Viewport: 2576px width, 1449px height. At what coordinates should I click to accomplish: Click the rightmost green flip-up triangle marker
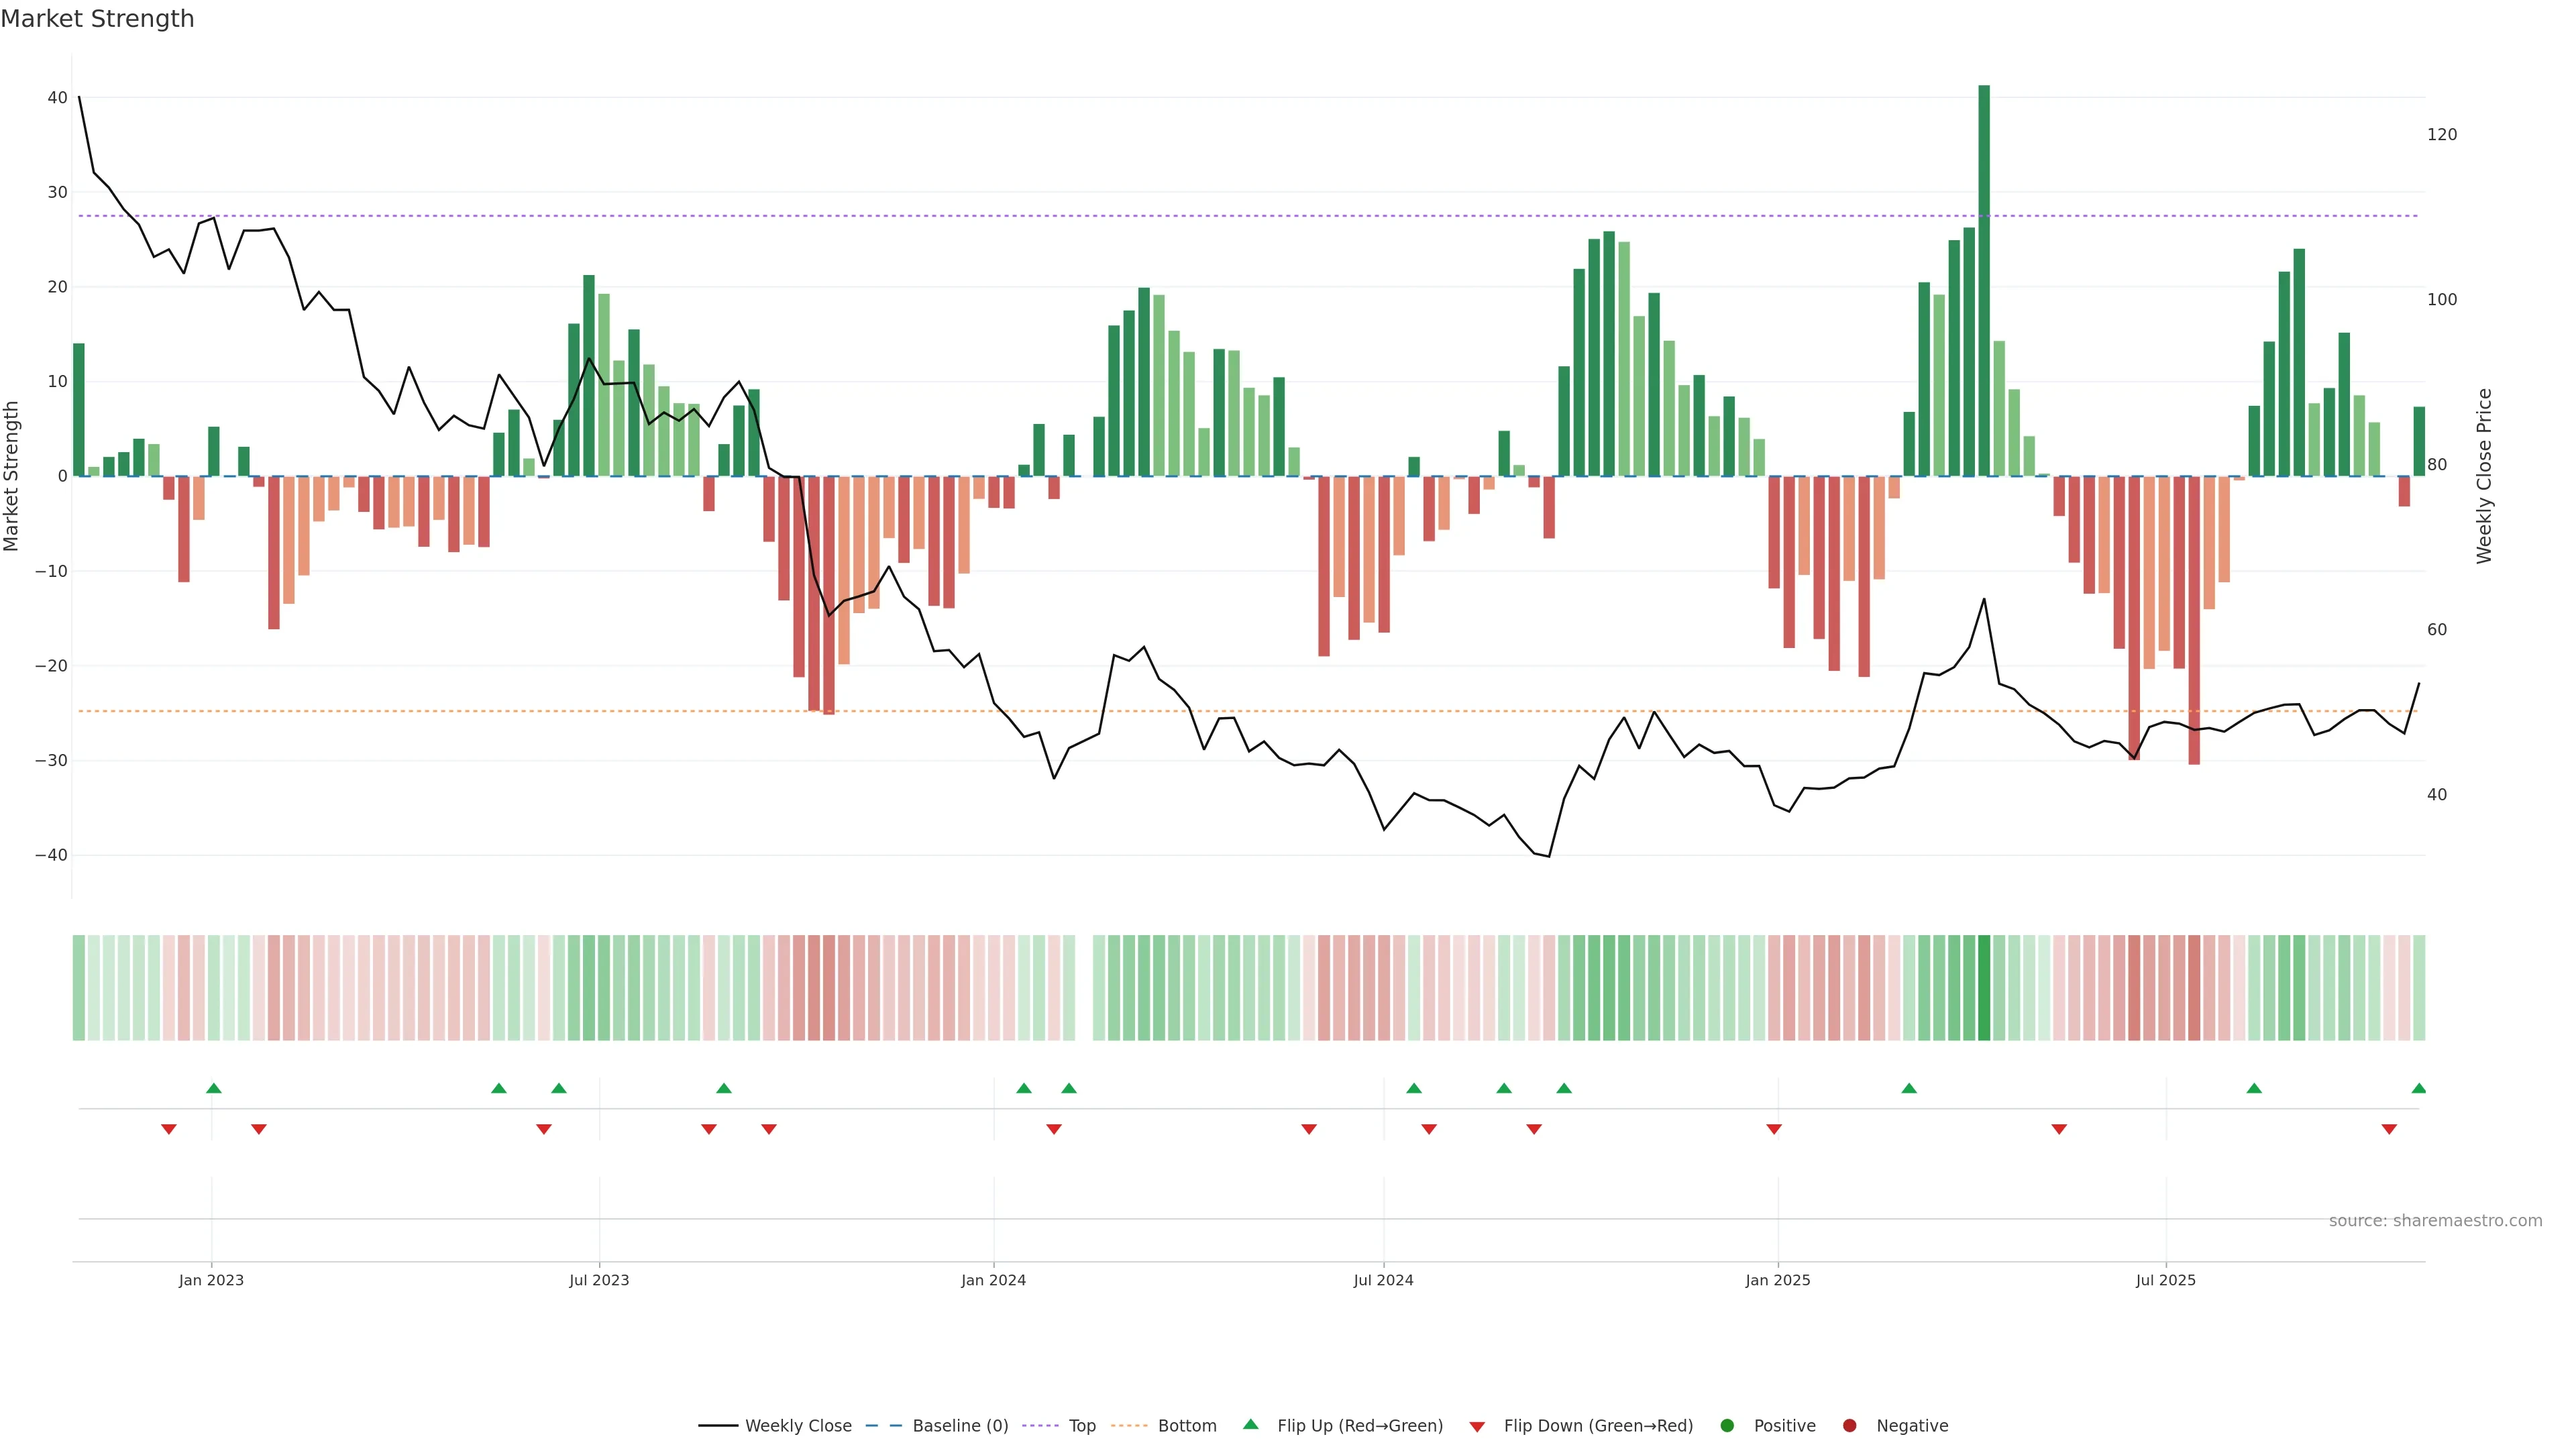(2418, 1088)
